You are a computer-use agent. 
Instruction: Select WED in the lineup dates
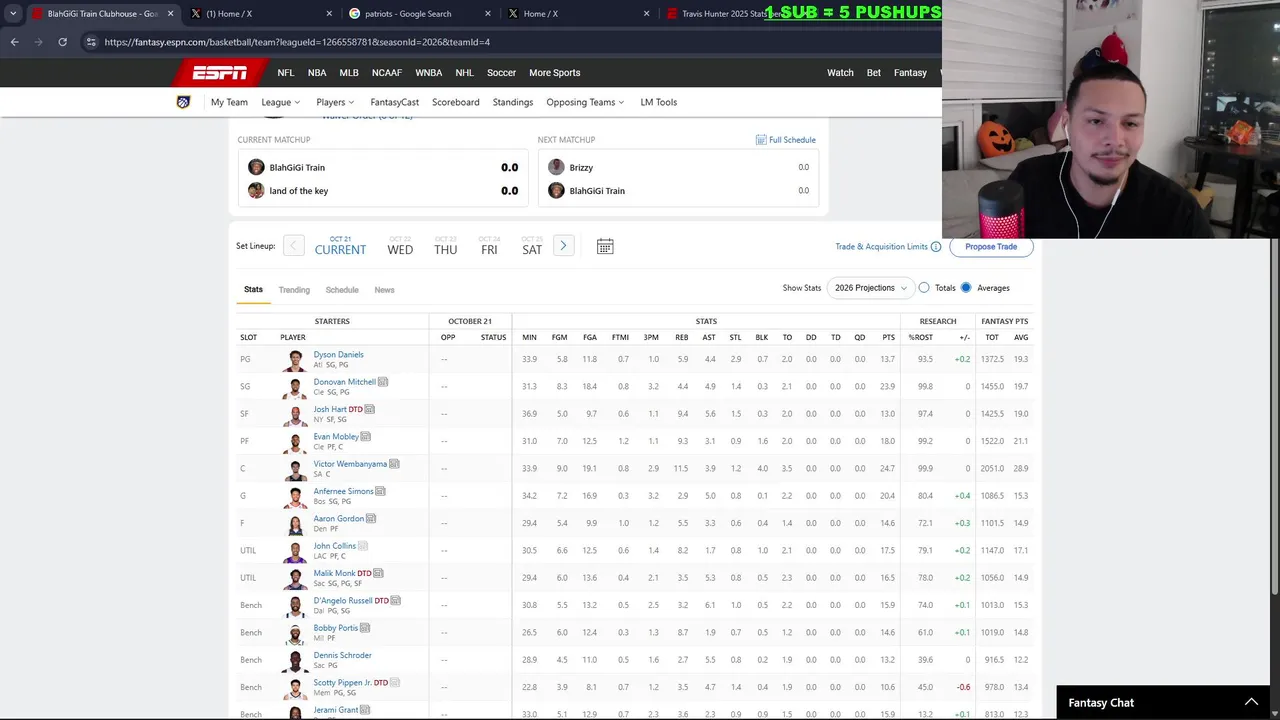(400, 246)
